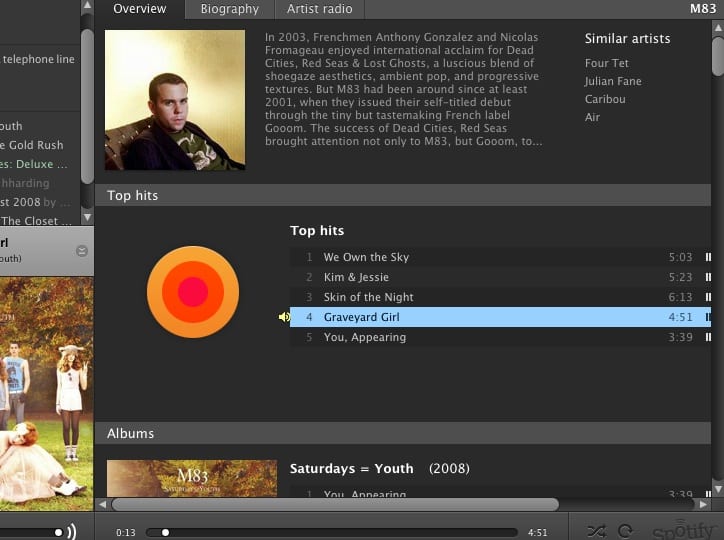Click the left arrow of the horizontal scrollbar
Viewport: 724px width, 540px height.
pyautogui.click(x=102, y=504)
